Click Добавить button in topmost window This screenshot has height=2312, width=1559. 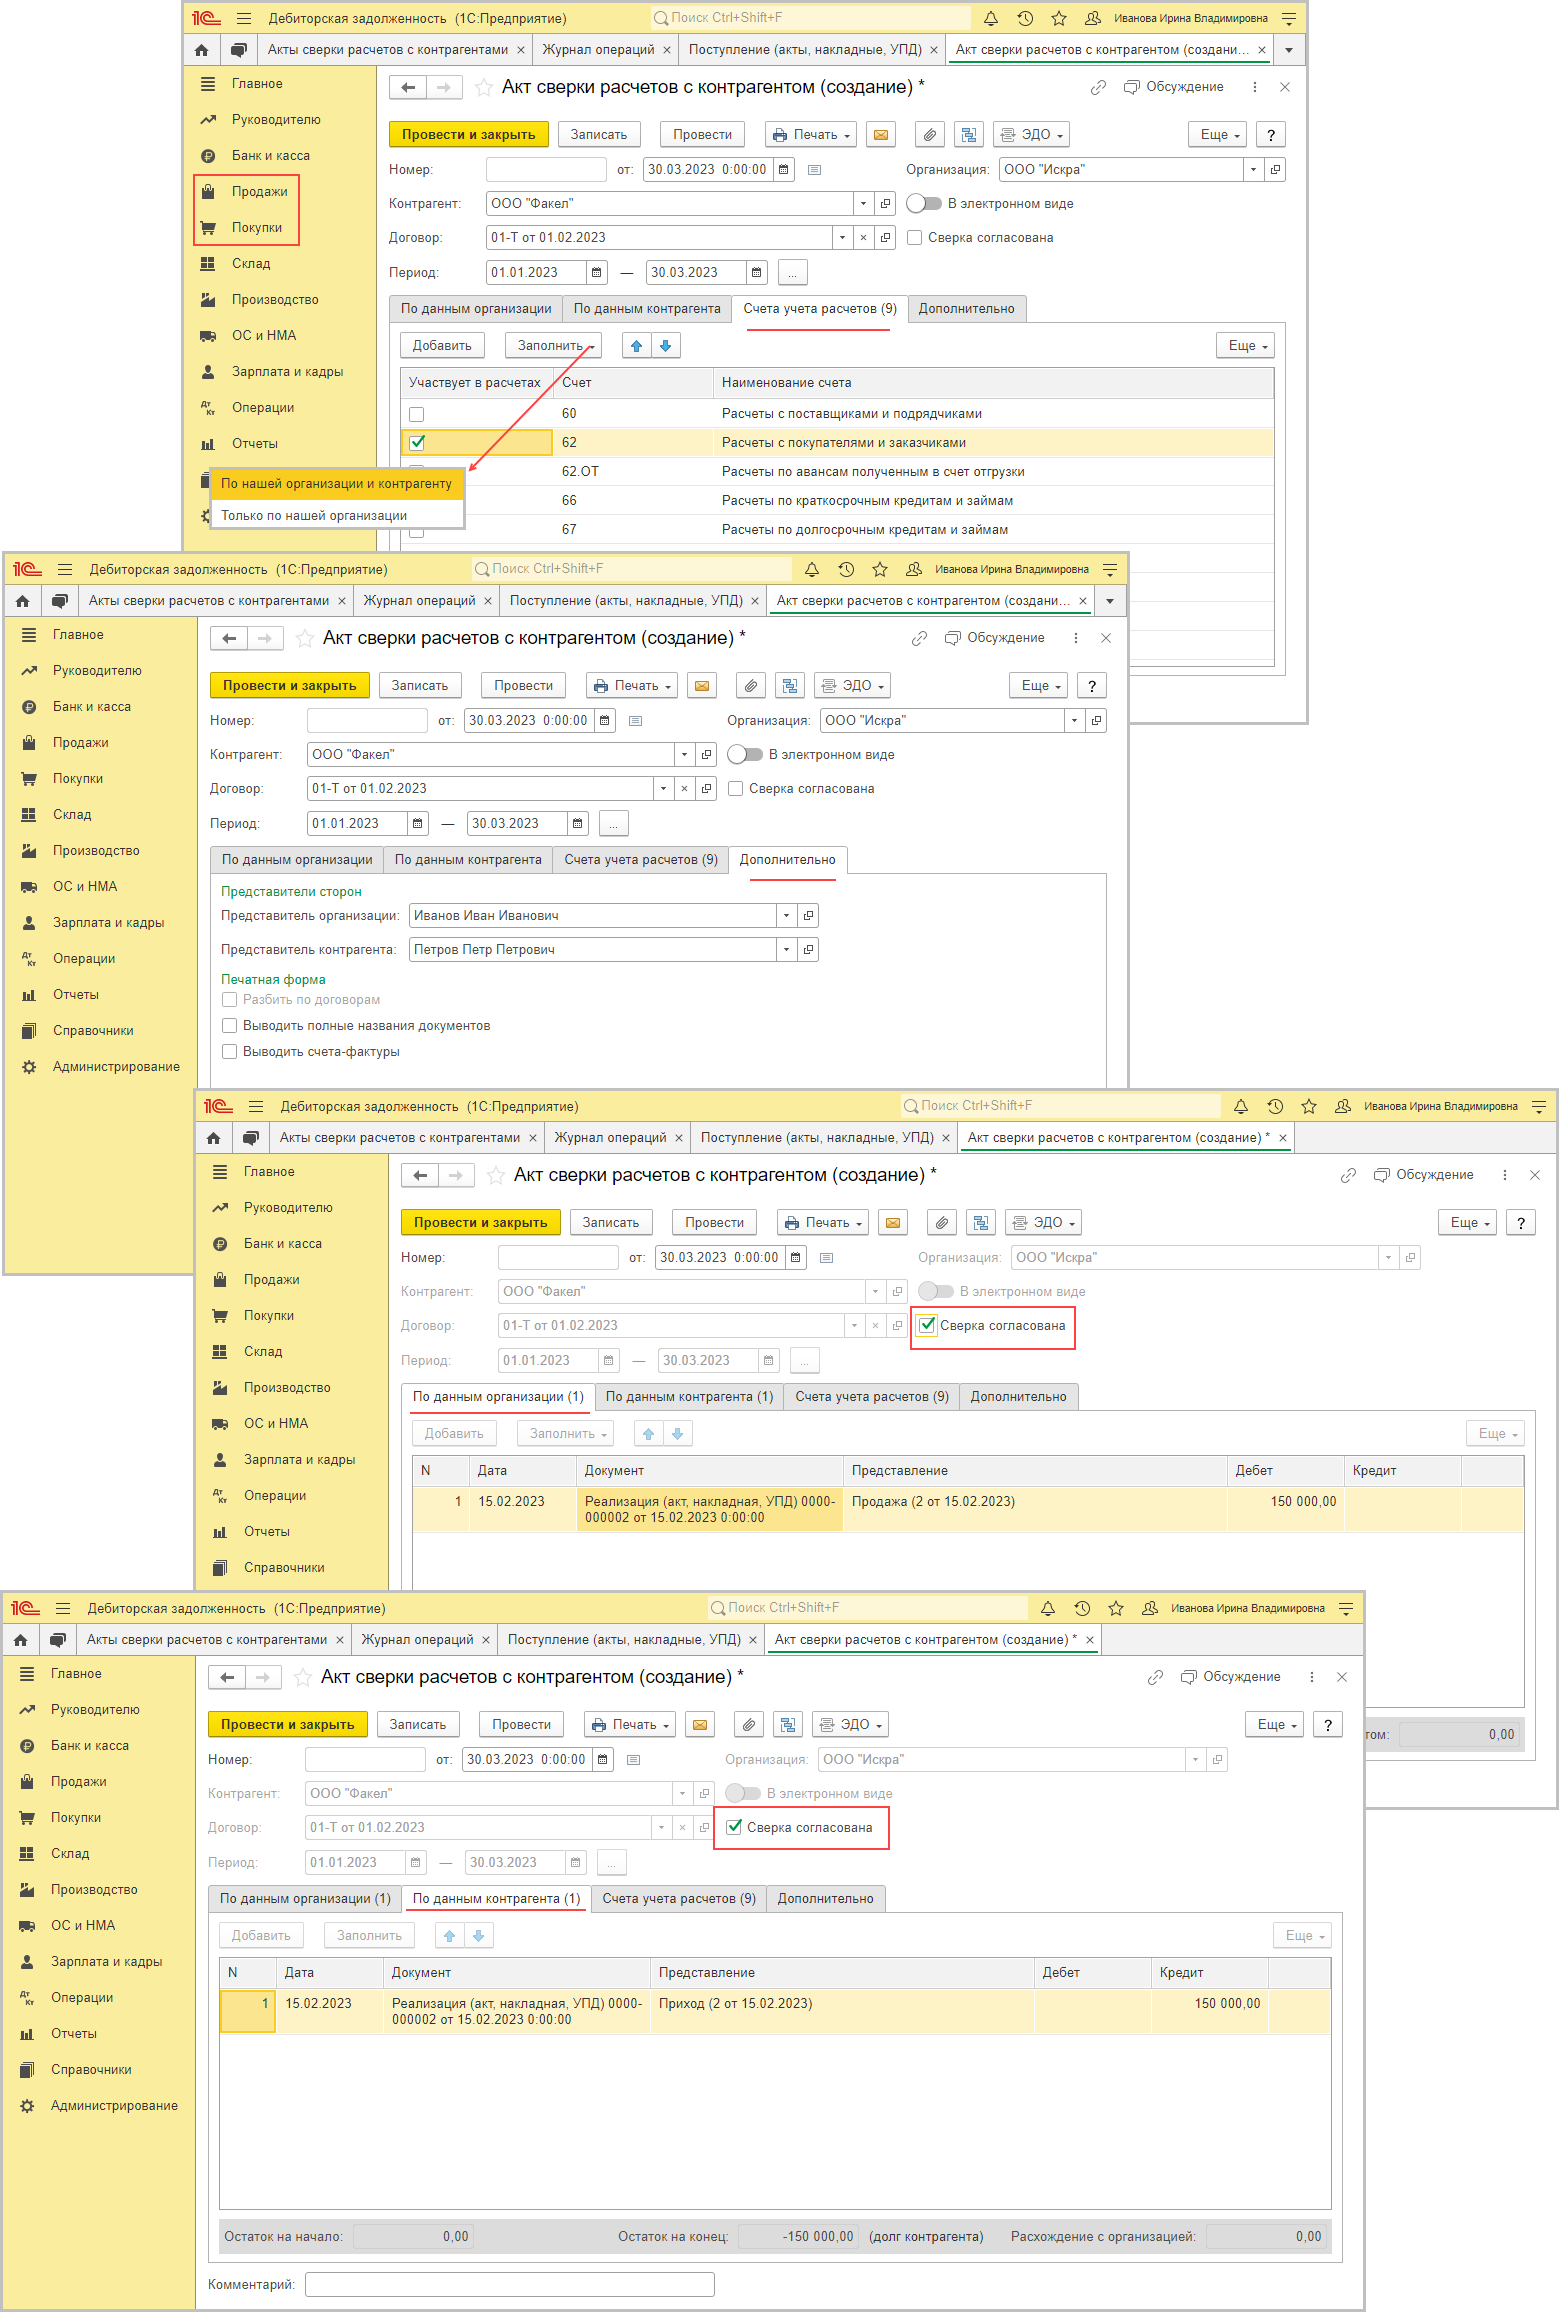coord(442,346)
